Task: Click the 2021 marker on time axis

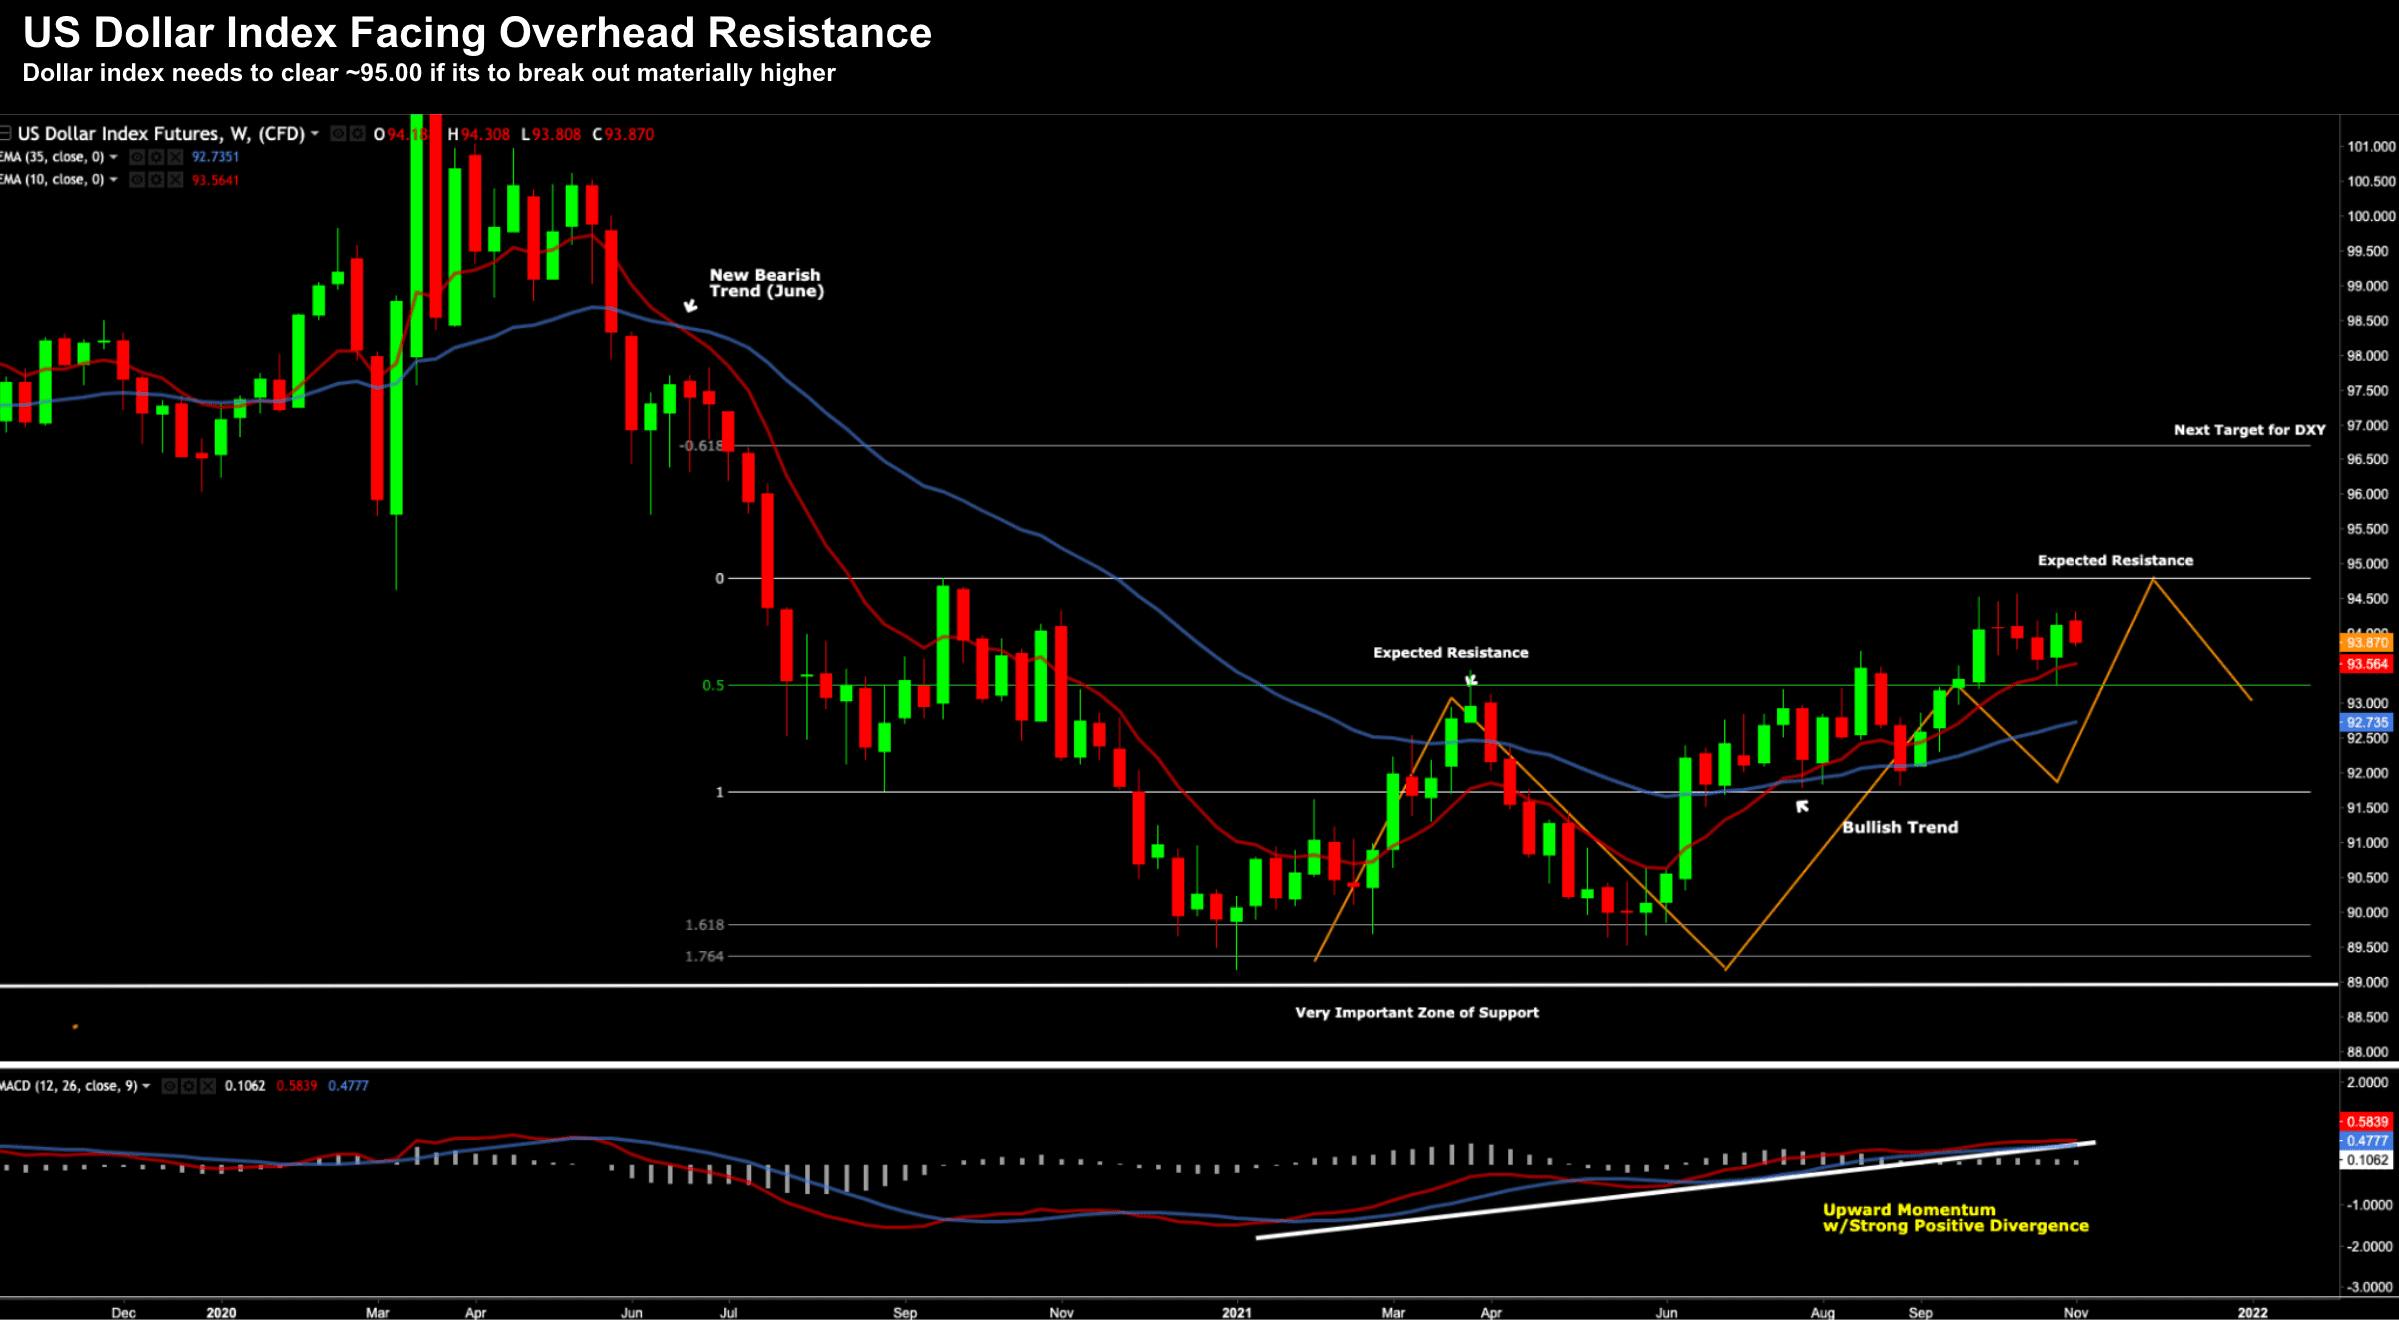Action: 1236,1312
